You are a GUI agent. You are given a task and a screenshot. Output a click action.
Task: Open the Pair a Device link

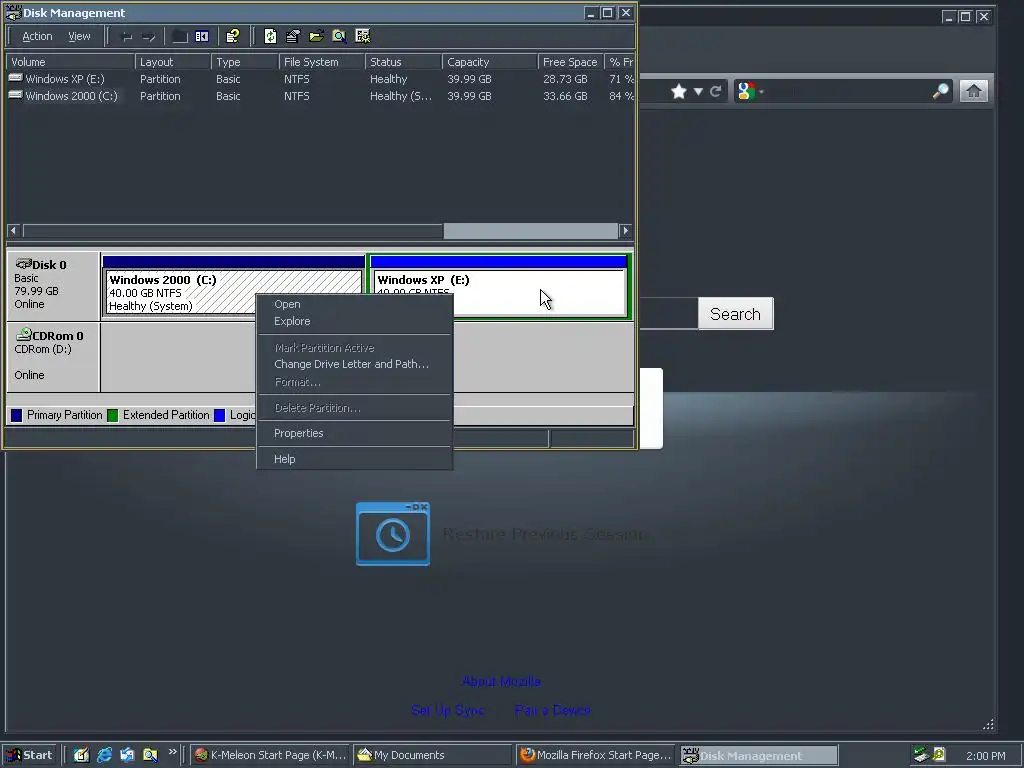tap(552, 711)
